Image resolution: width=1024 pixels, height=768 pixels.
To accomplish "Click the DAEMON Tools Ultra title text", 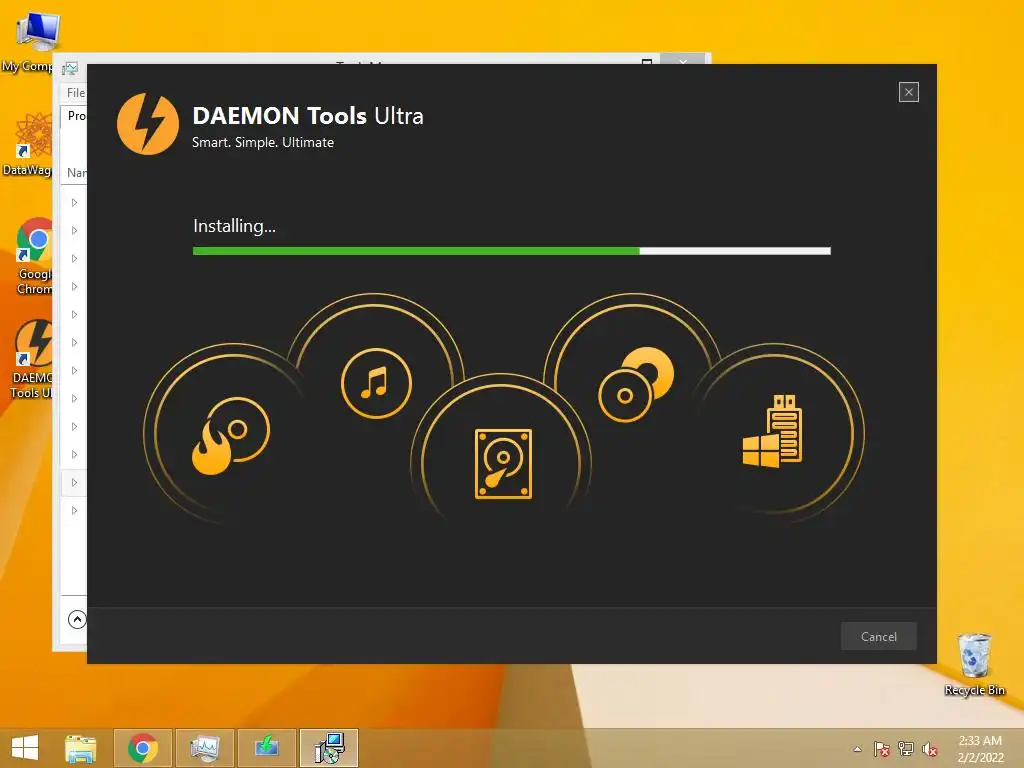I will (308, 116).
